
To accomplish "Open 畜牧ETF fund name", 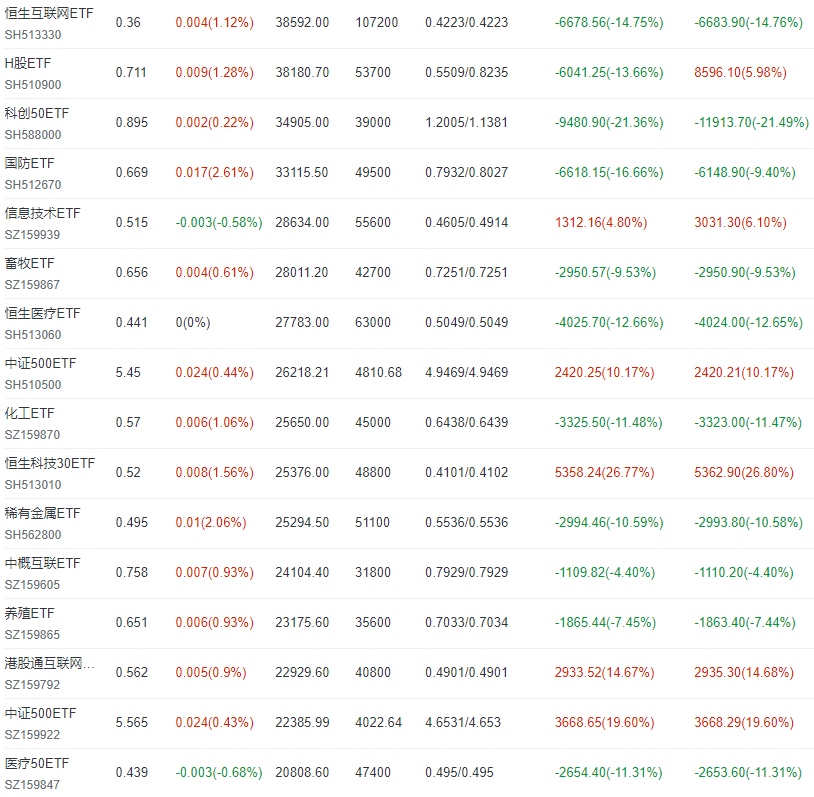I will point(29,263).
